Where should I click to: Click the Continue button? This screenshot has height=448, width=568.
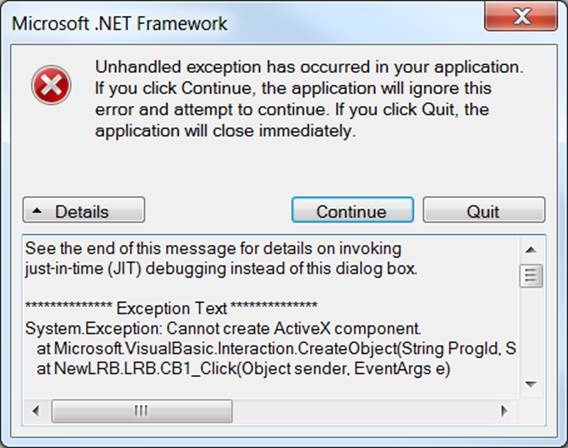352,210
